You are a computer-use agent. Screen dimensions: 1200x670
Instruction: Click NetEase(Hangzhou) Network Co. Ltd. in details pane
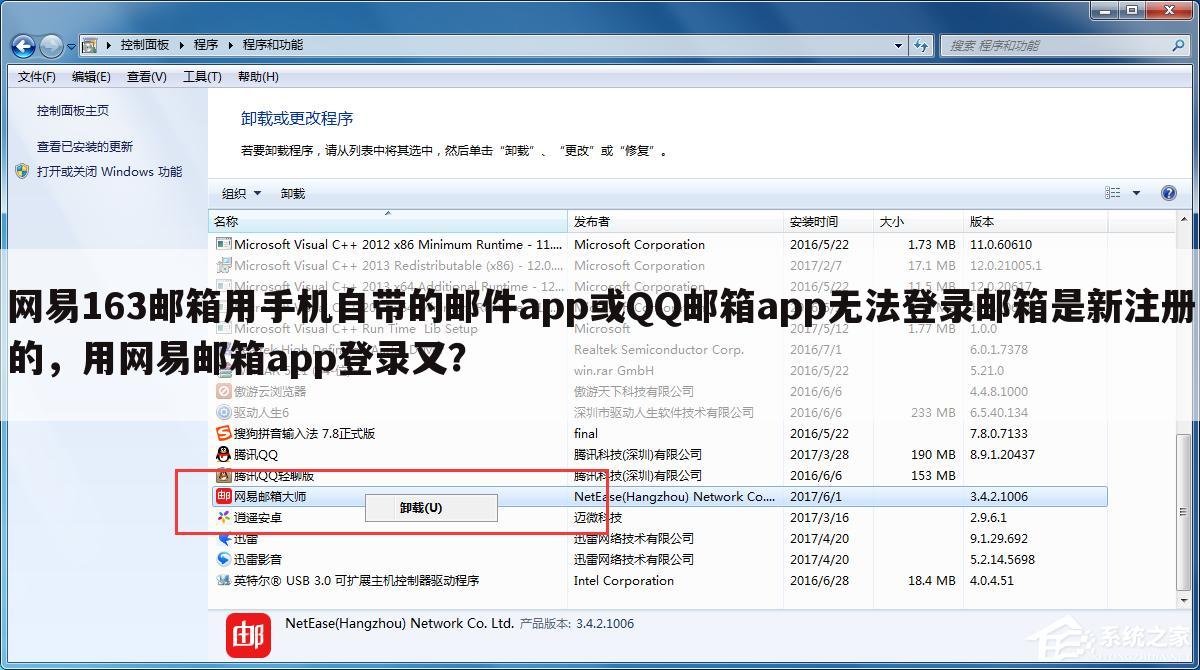[x=400, y=623]
